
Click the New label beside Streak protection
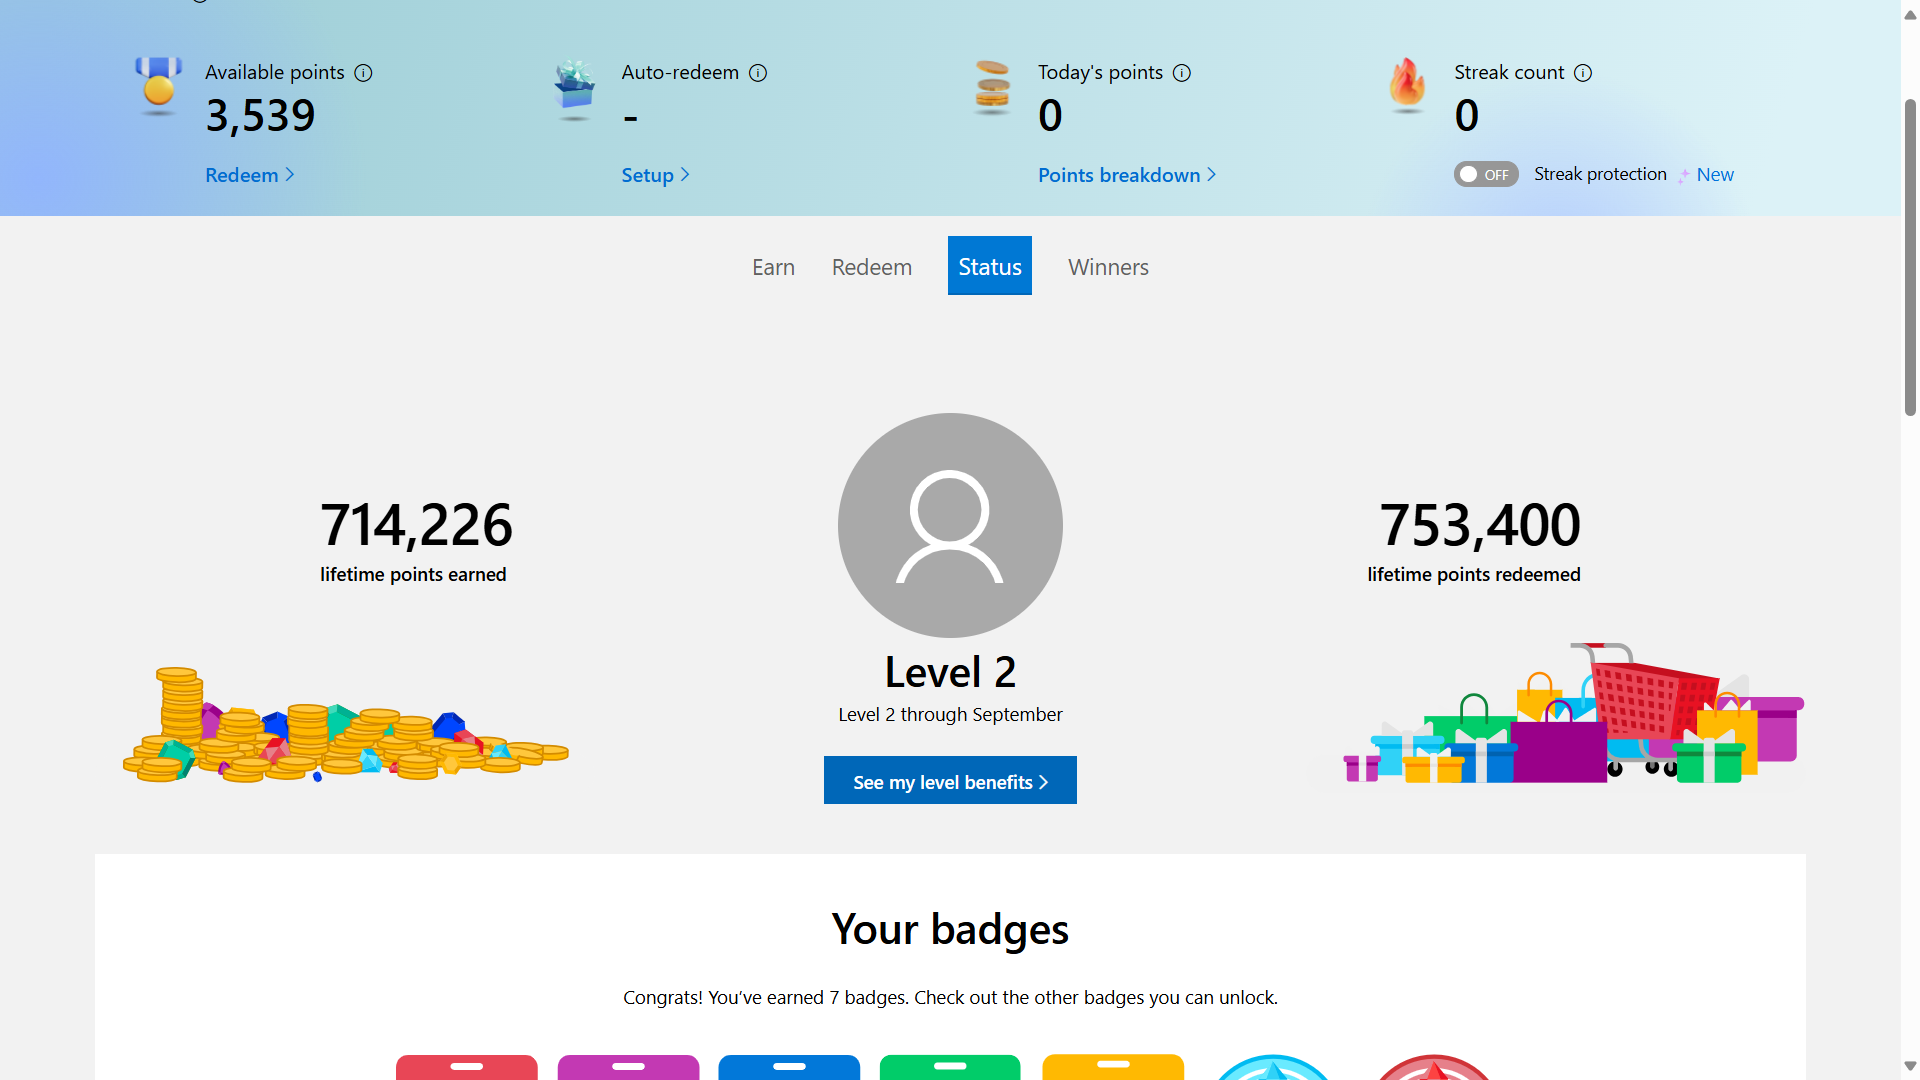pyautogui.click(x=1714, y=174)
